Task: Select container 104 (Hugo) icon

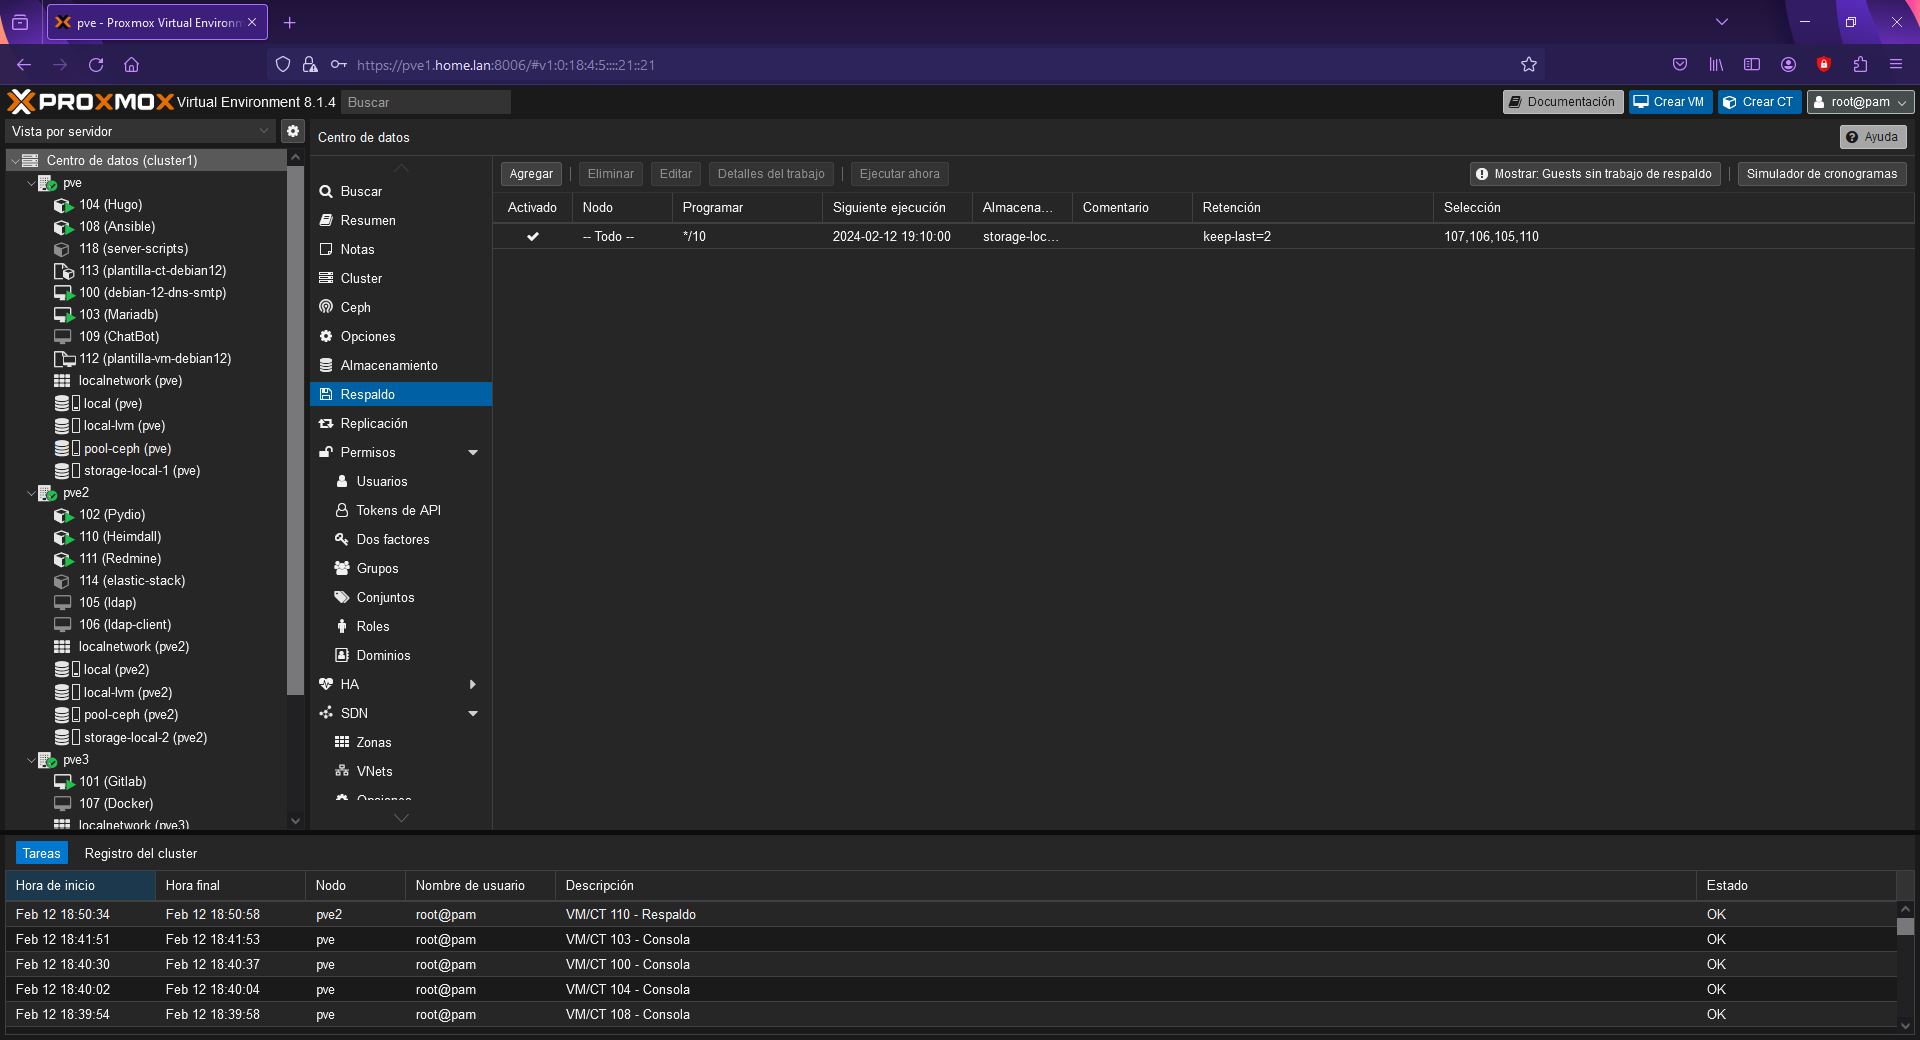Action: [x=63, y=205]
